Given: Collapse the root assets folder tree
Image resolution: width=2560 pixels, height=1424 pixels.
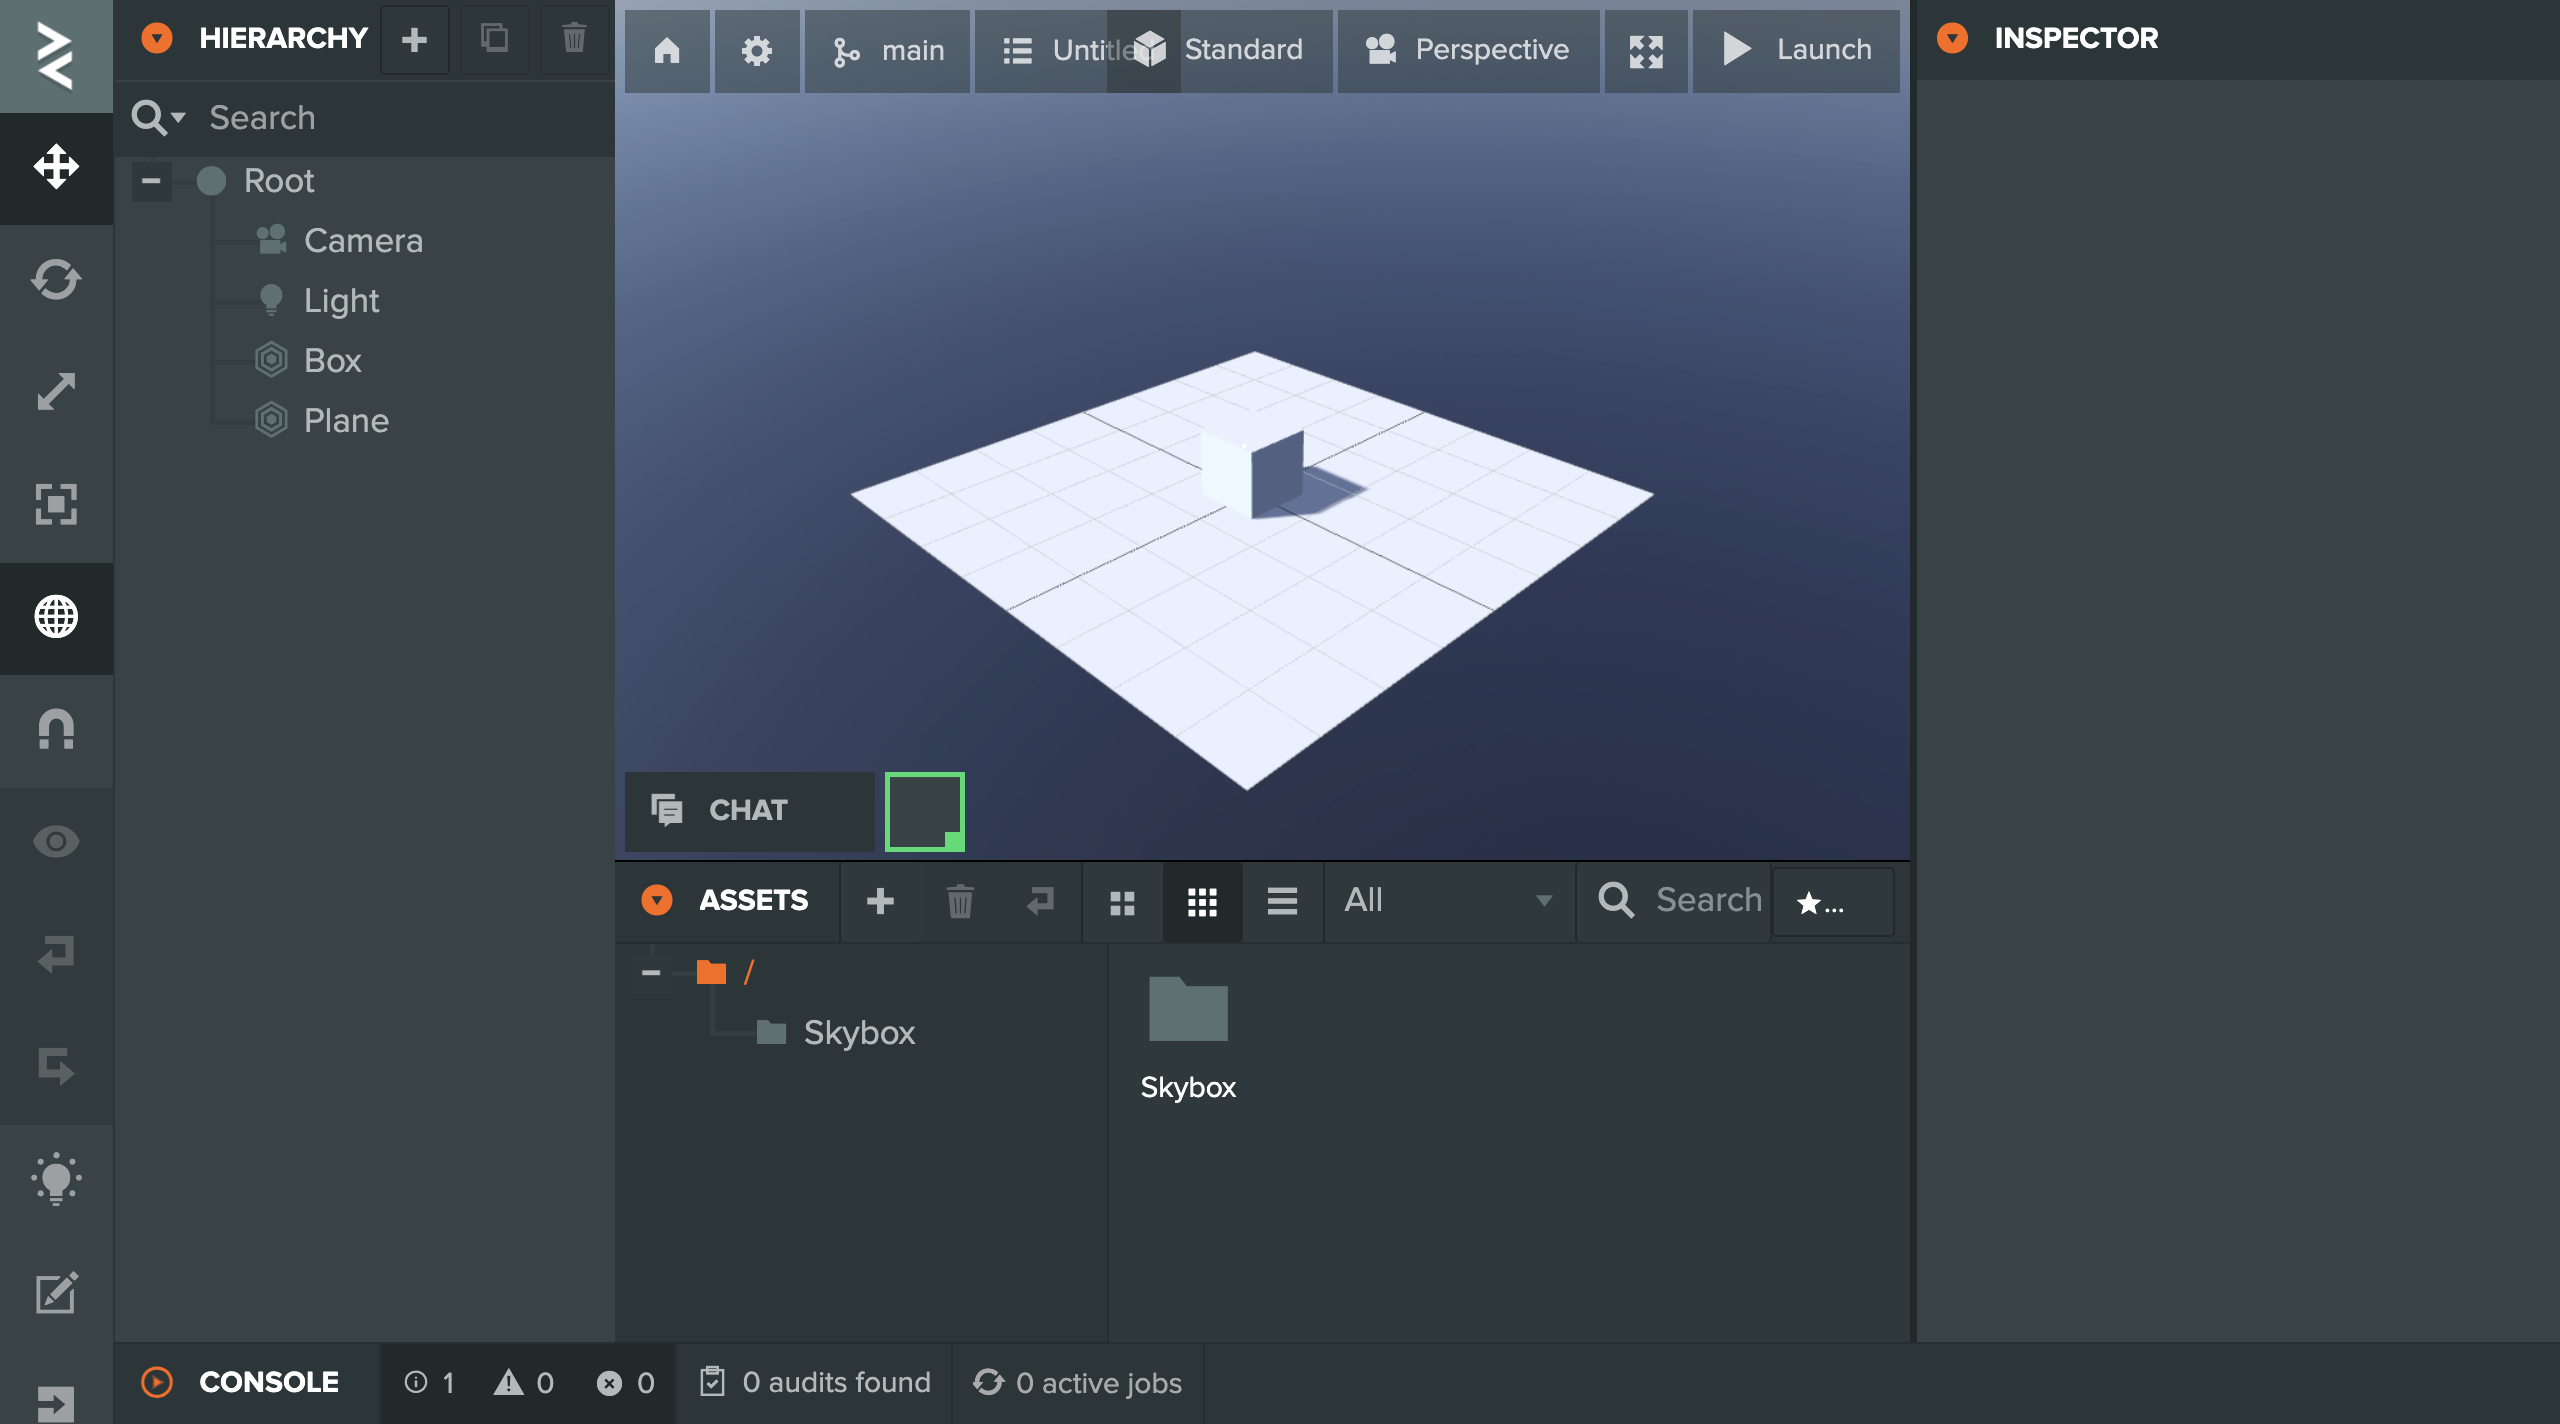Looking at the screenshot, I should tap(651, 972).
